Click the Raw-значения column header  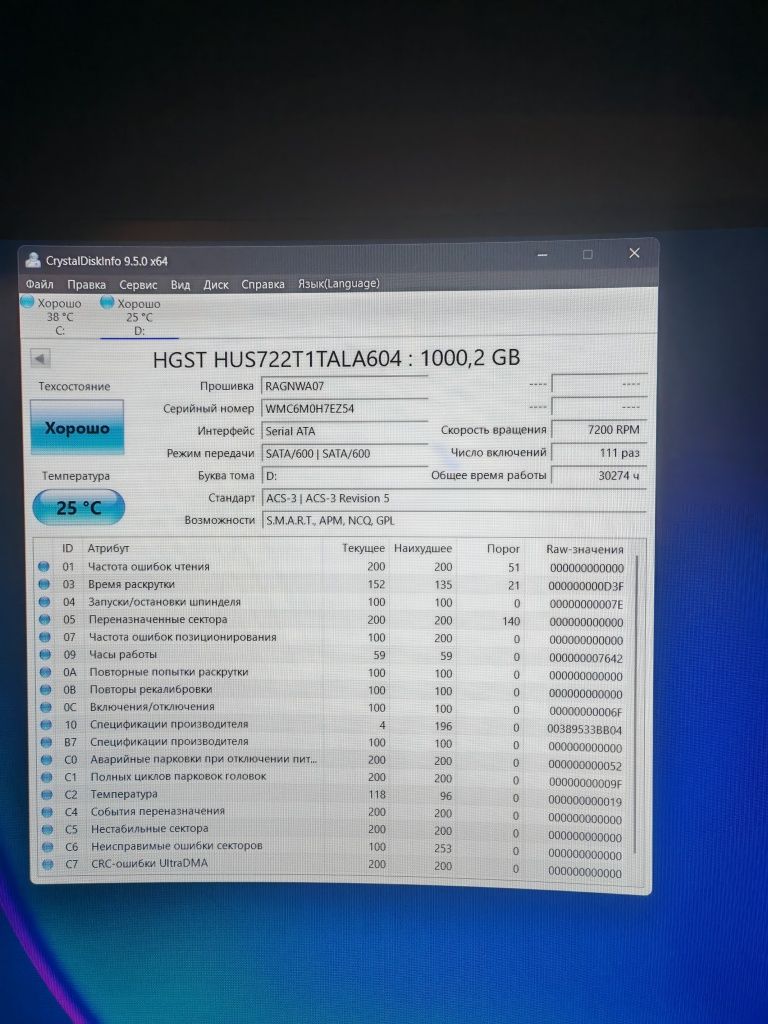584,550
